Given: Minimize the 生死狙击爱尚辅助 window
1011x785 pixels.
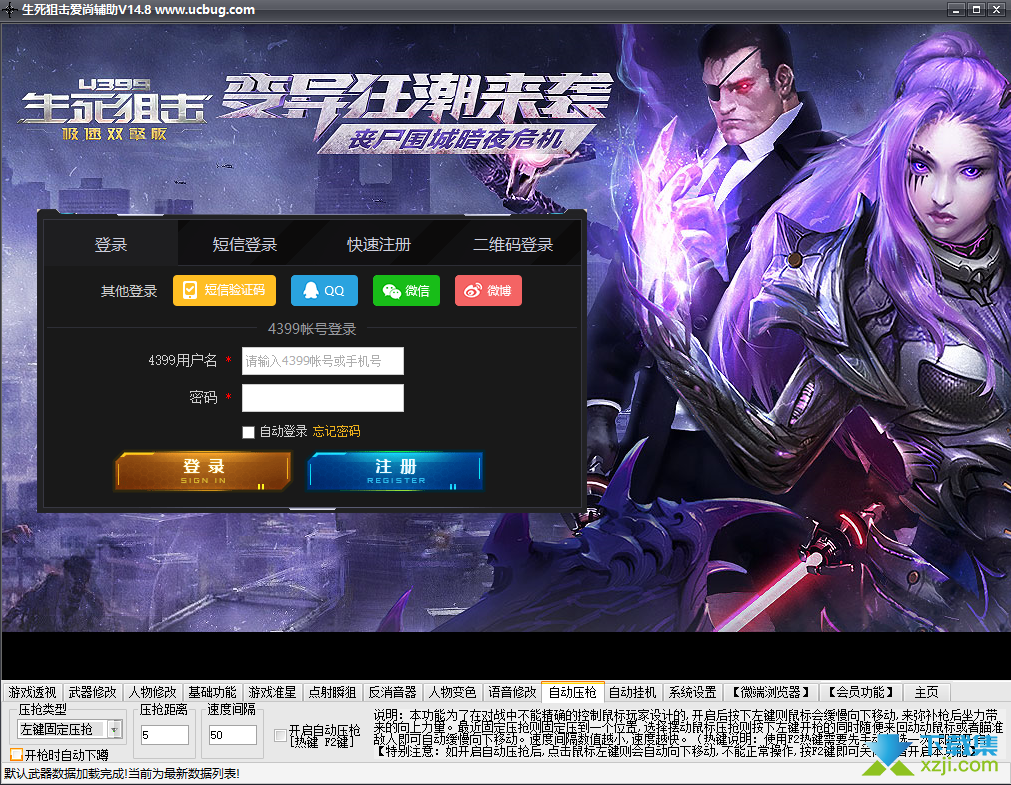Looking at the screenshot, I should pyautogui.click(x=956, y=10).
